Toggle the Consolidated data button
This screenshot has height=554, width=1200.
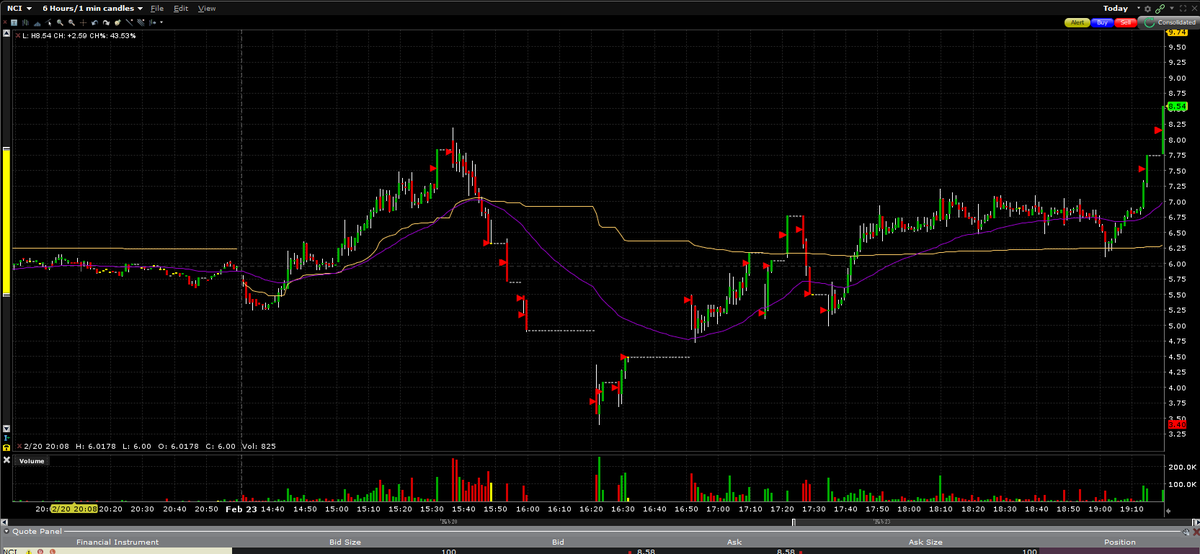pos(1168,22)
